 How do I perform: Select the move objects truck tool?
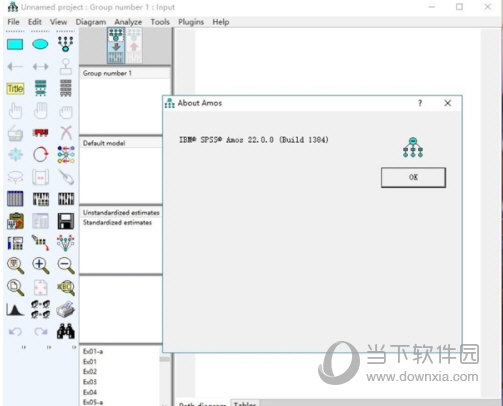point(40,133)
